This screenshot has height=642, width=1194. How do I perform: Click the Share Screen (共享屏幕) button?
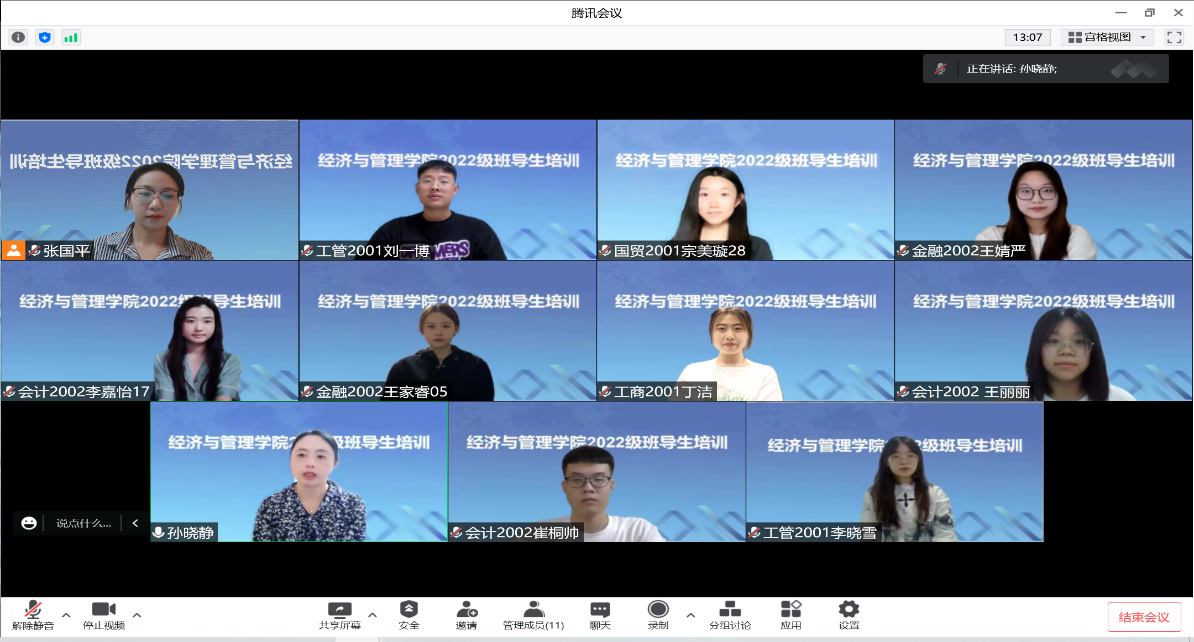click(x=340, y=614)
